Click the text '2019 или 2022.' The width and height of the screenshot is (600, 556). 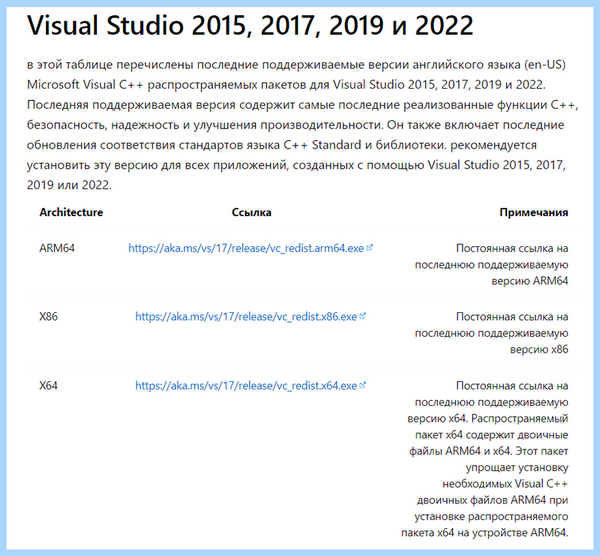click(x=69, y=185)
